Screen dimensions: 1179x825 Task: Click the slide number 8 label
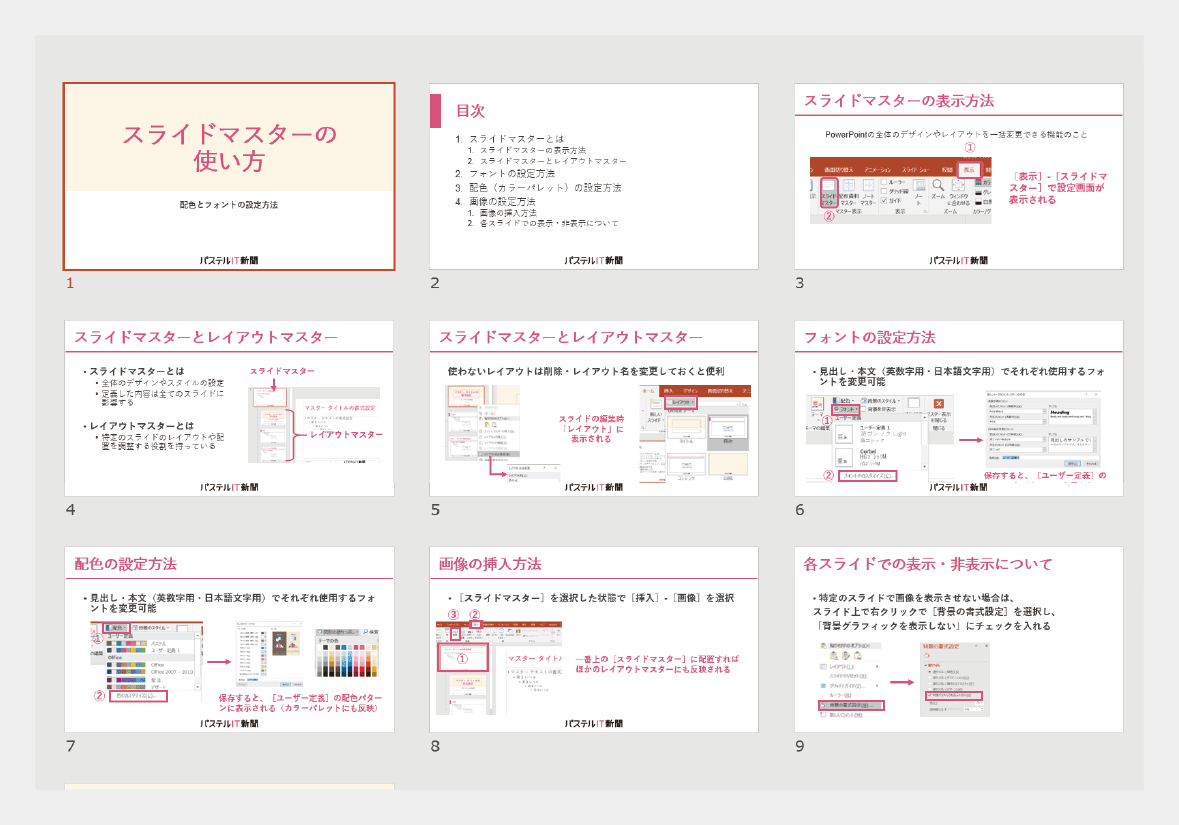435,746
